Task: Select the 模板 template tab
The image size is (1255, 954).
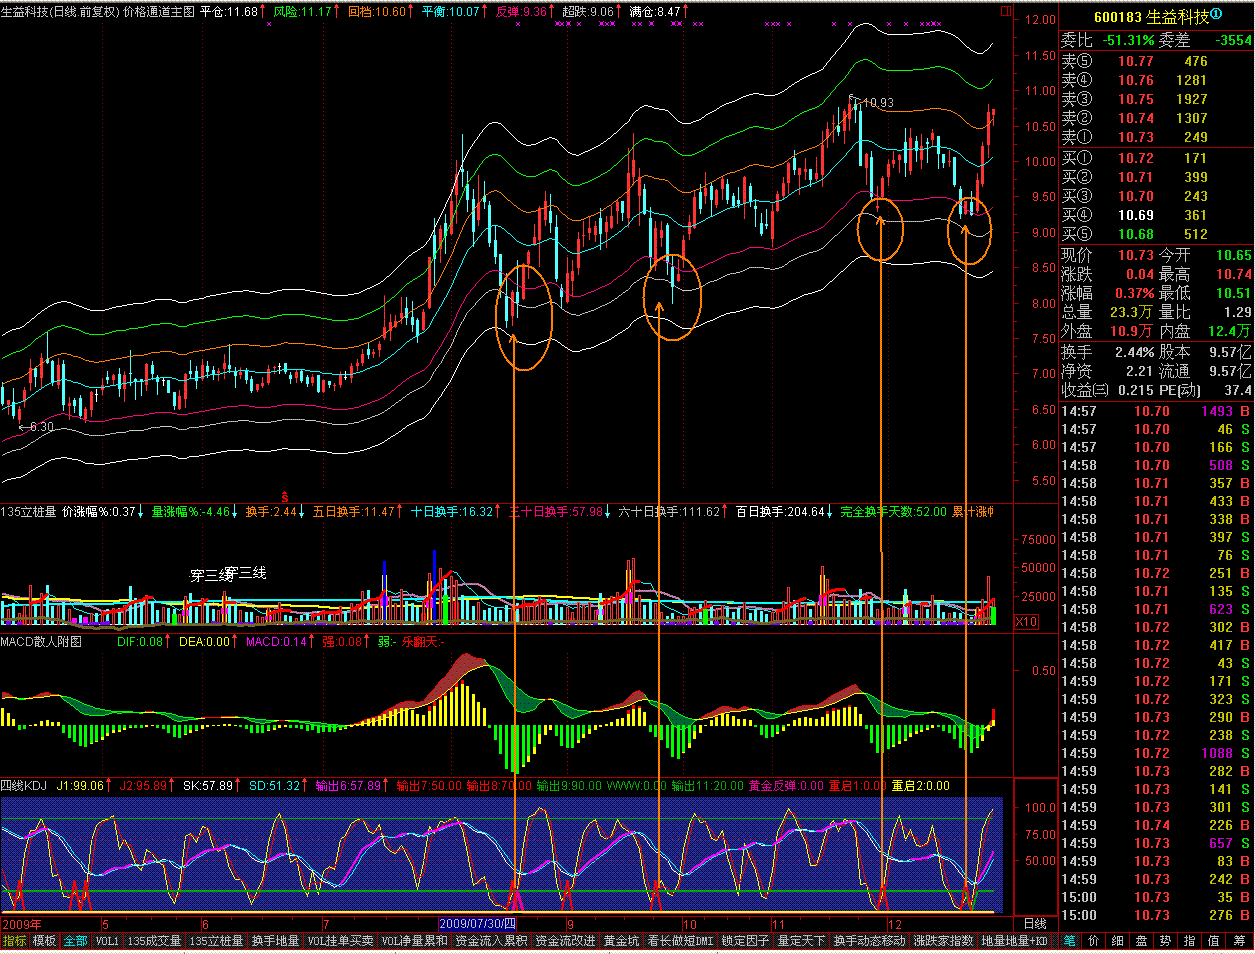Action: tap(44, 941)
